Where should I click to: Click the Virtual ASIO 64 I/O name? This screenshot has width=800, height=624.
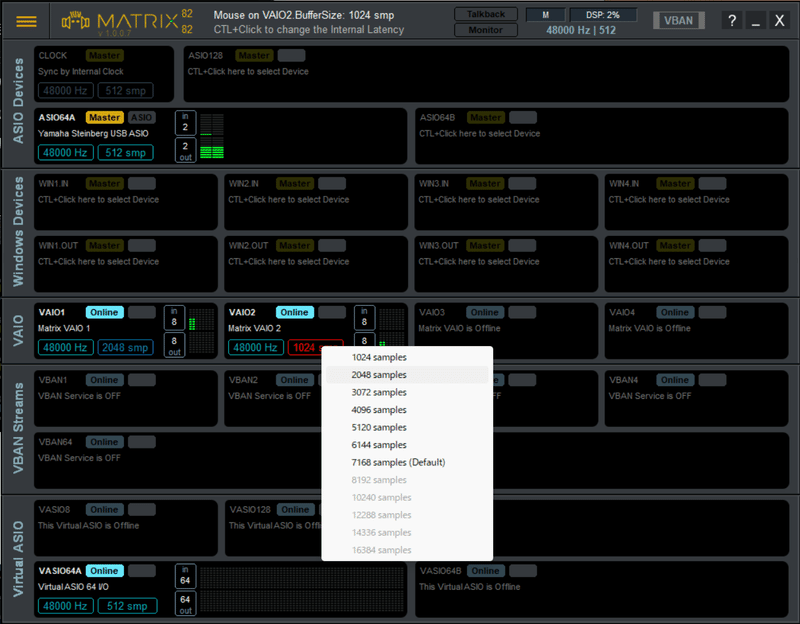tap(73, 587)
